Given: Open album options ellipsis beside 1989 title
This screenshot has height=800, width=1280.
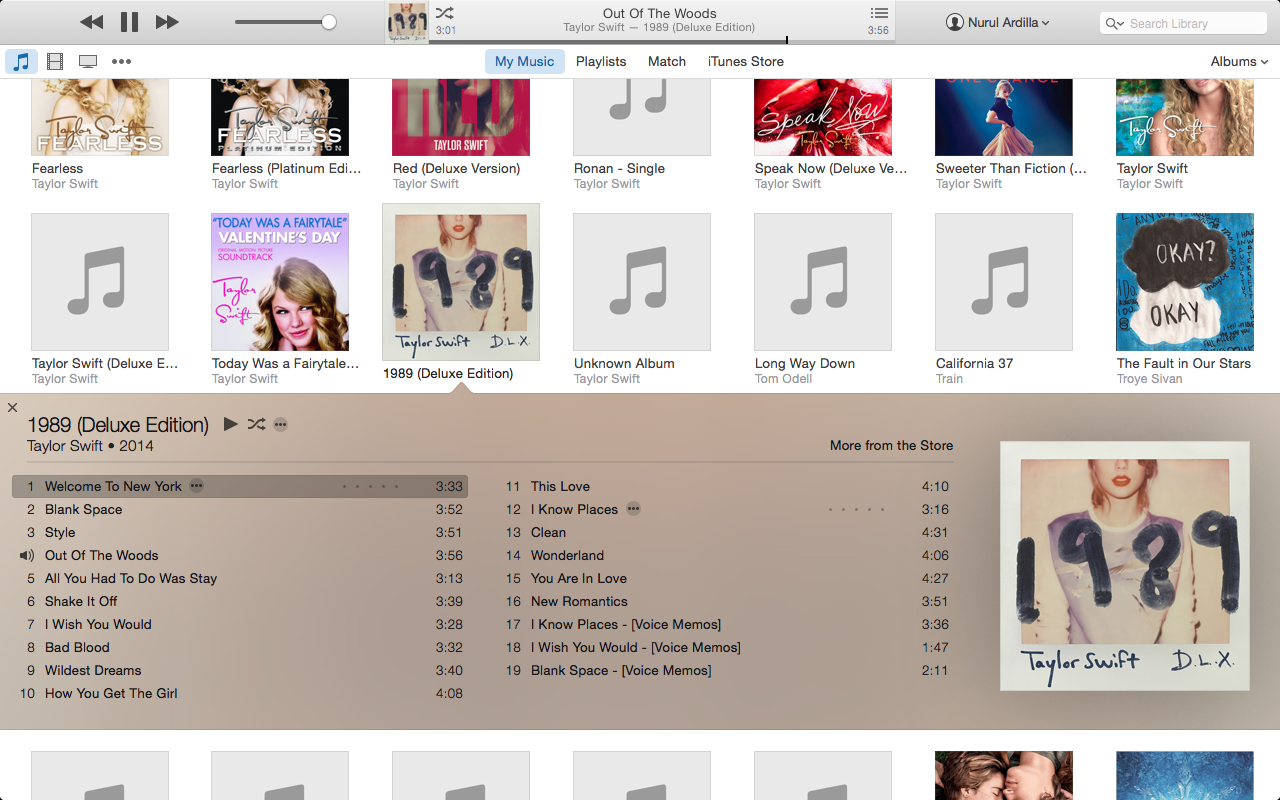Looking at the screenshot, I should (281, 425).
